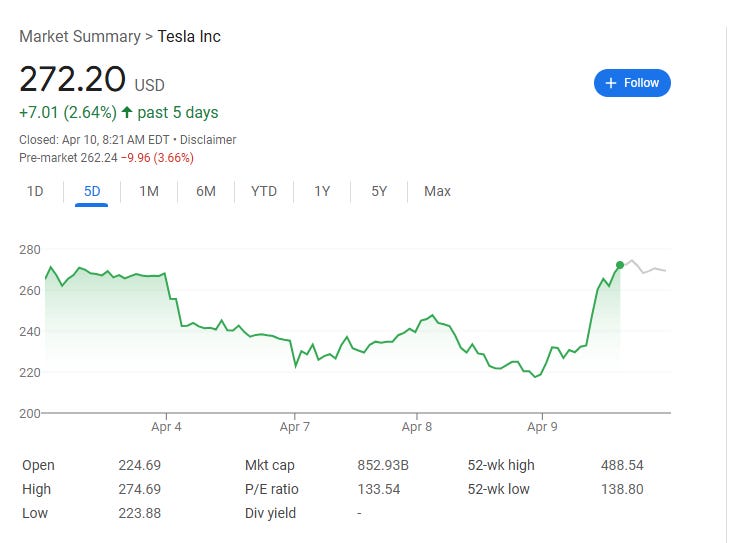This screenshot has width=732, height=543.
Task: Click the 200 y-axis label
Action: coord(30,413)
